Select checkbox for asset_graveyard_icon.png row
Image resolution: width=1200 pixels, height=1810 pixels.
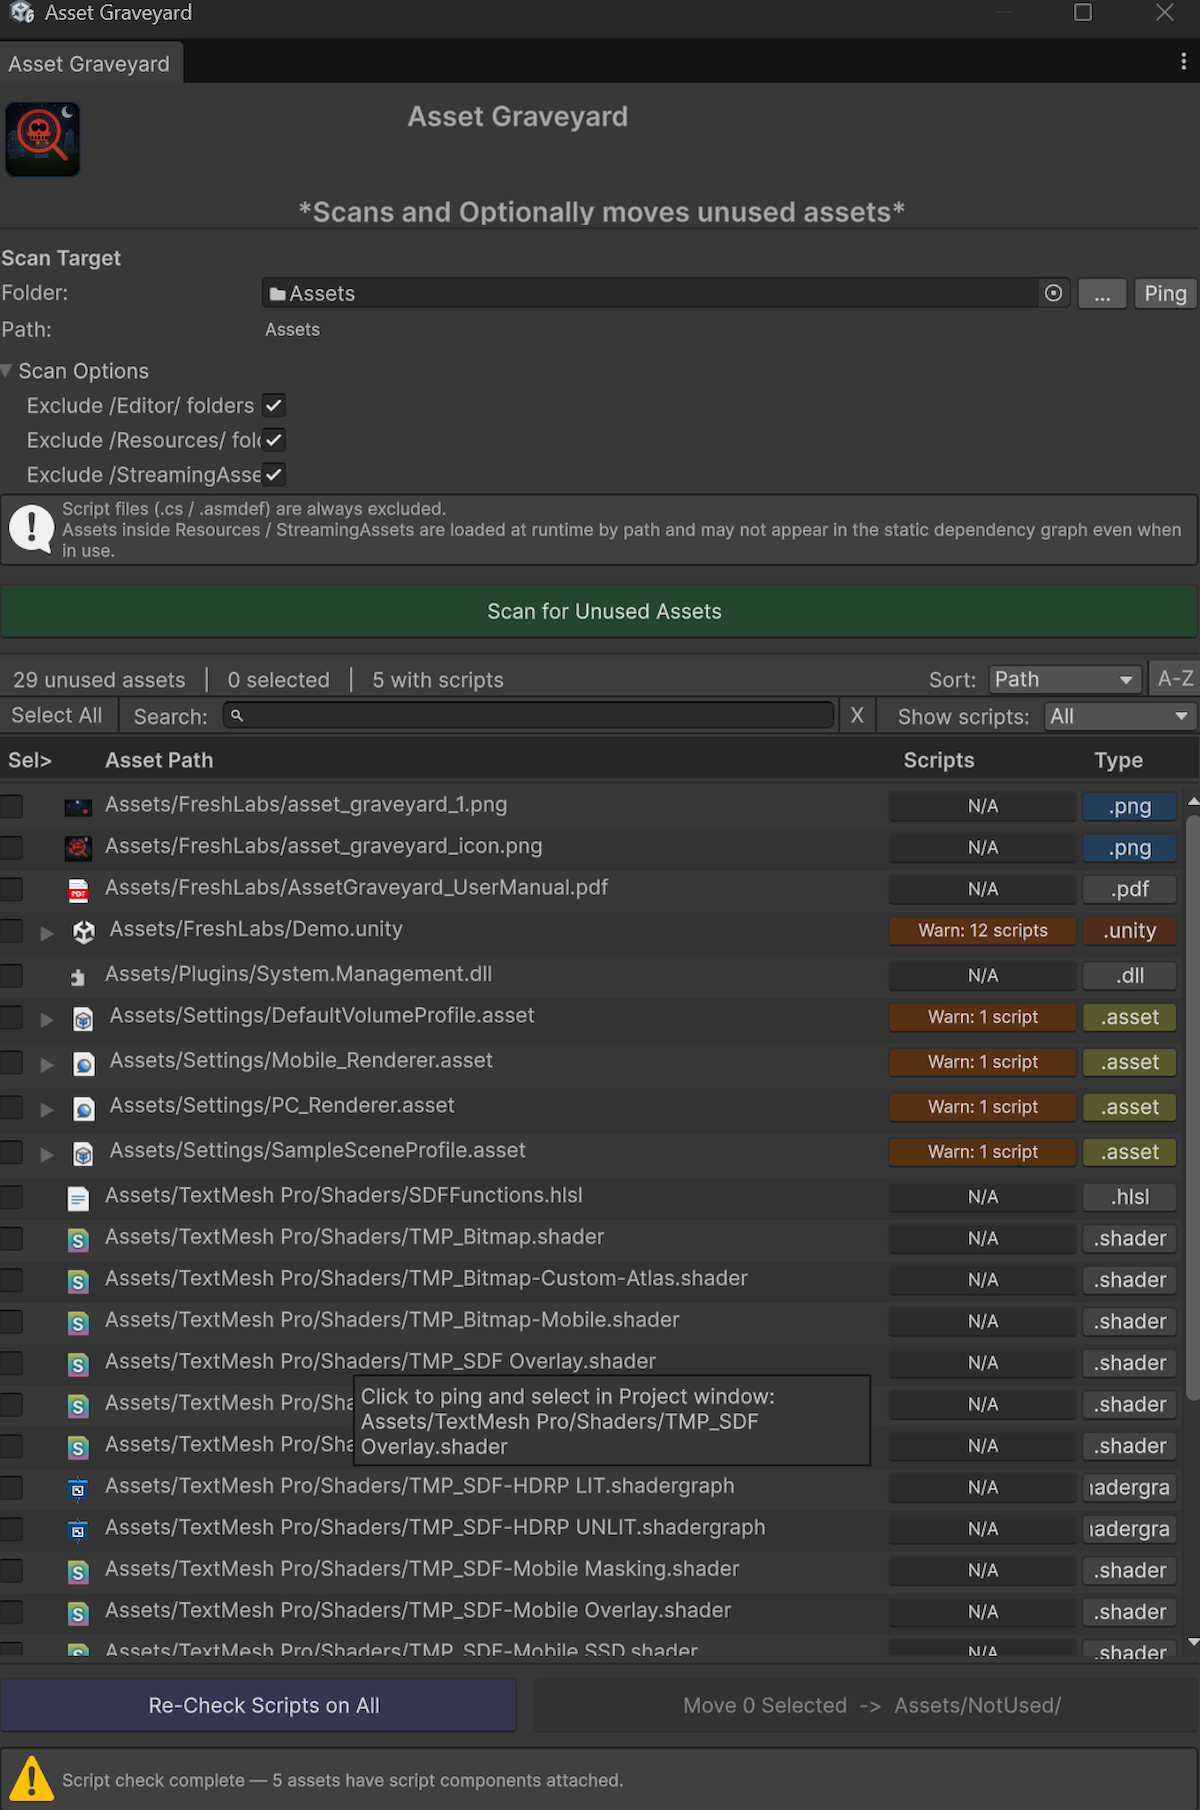pyautogui.click(x=11, y=848)
